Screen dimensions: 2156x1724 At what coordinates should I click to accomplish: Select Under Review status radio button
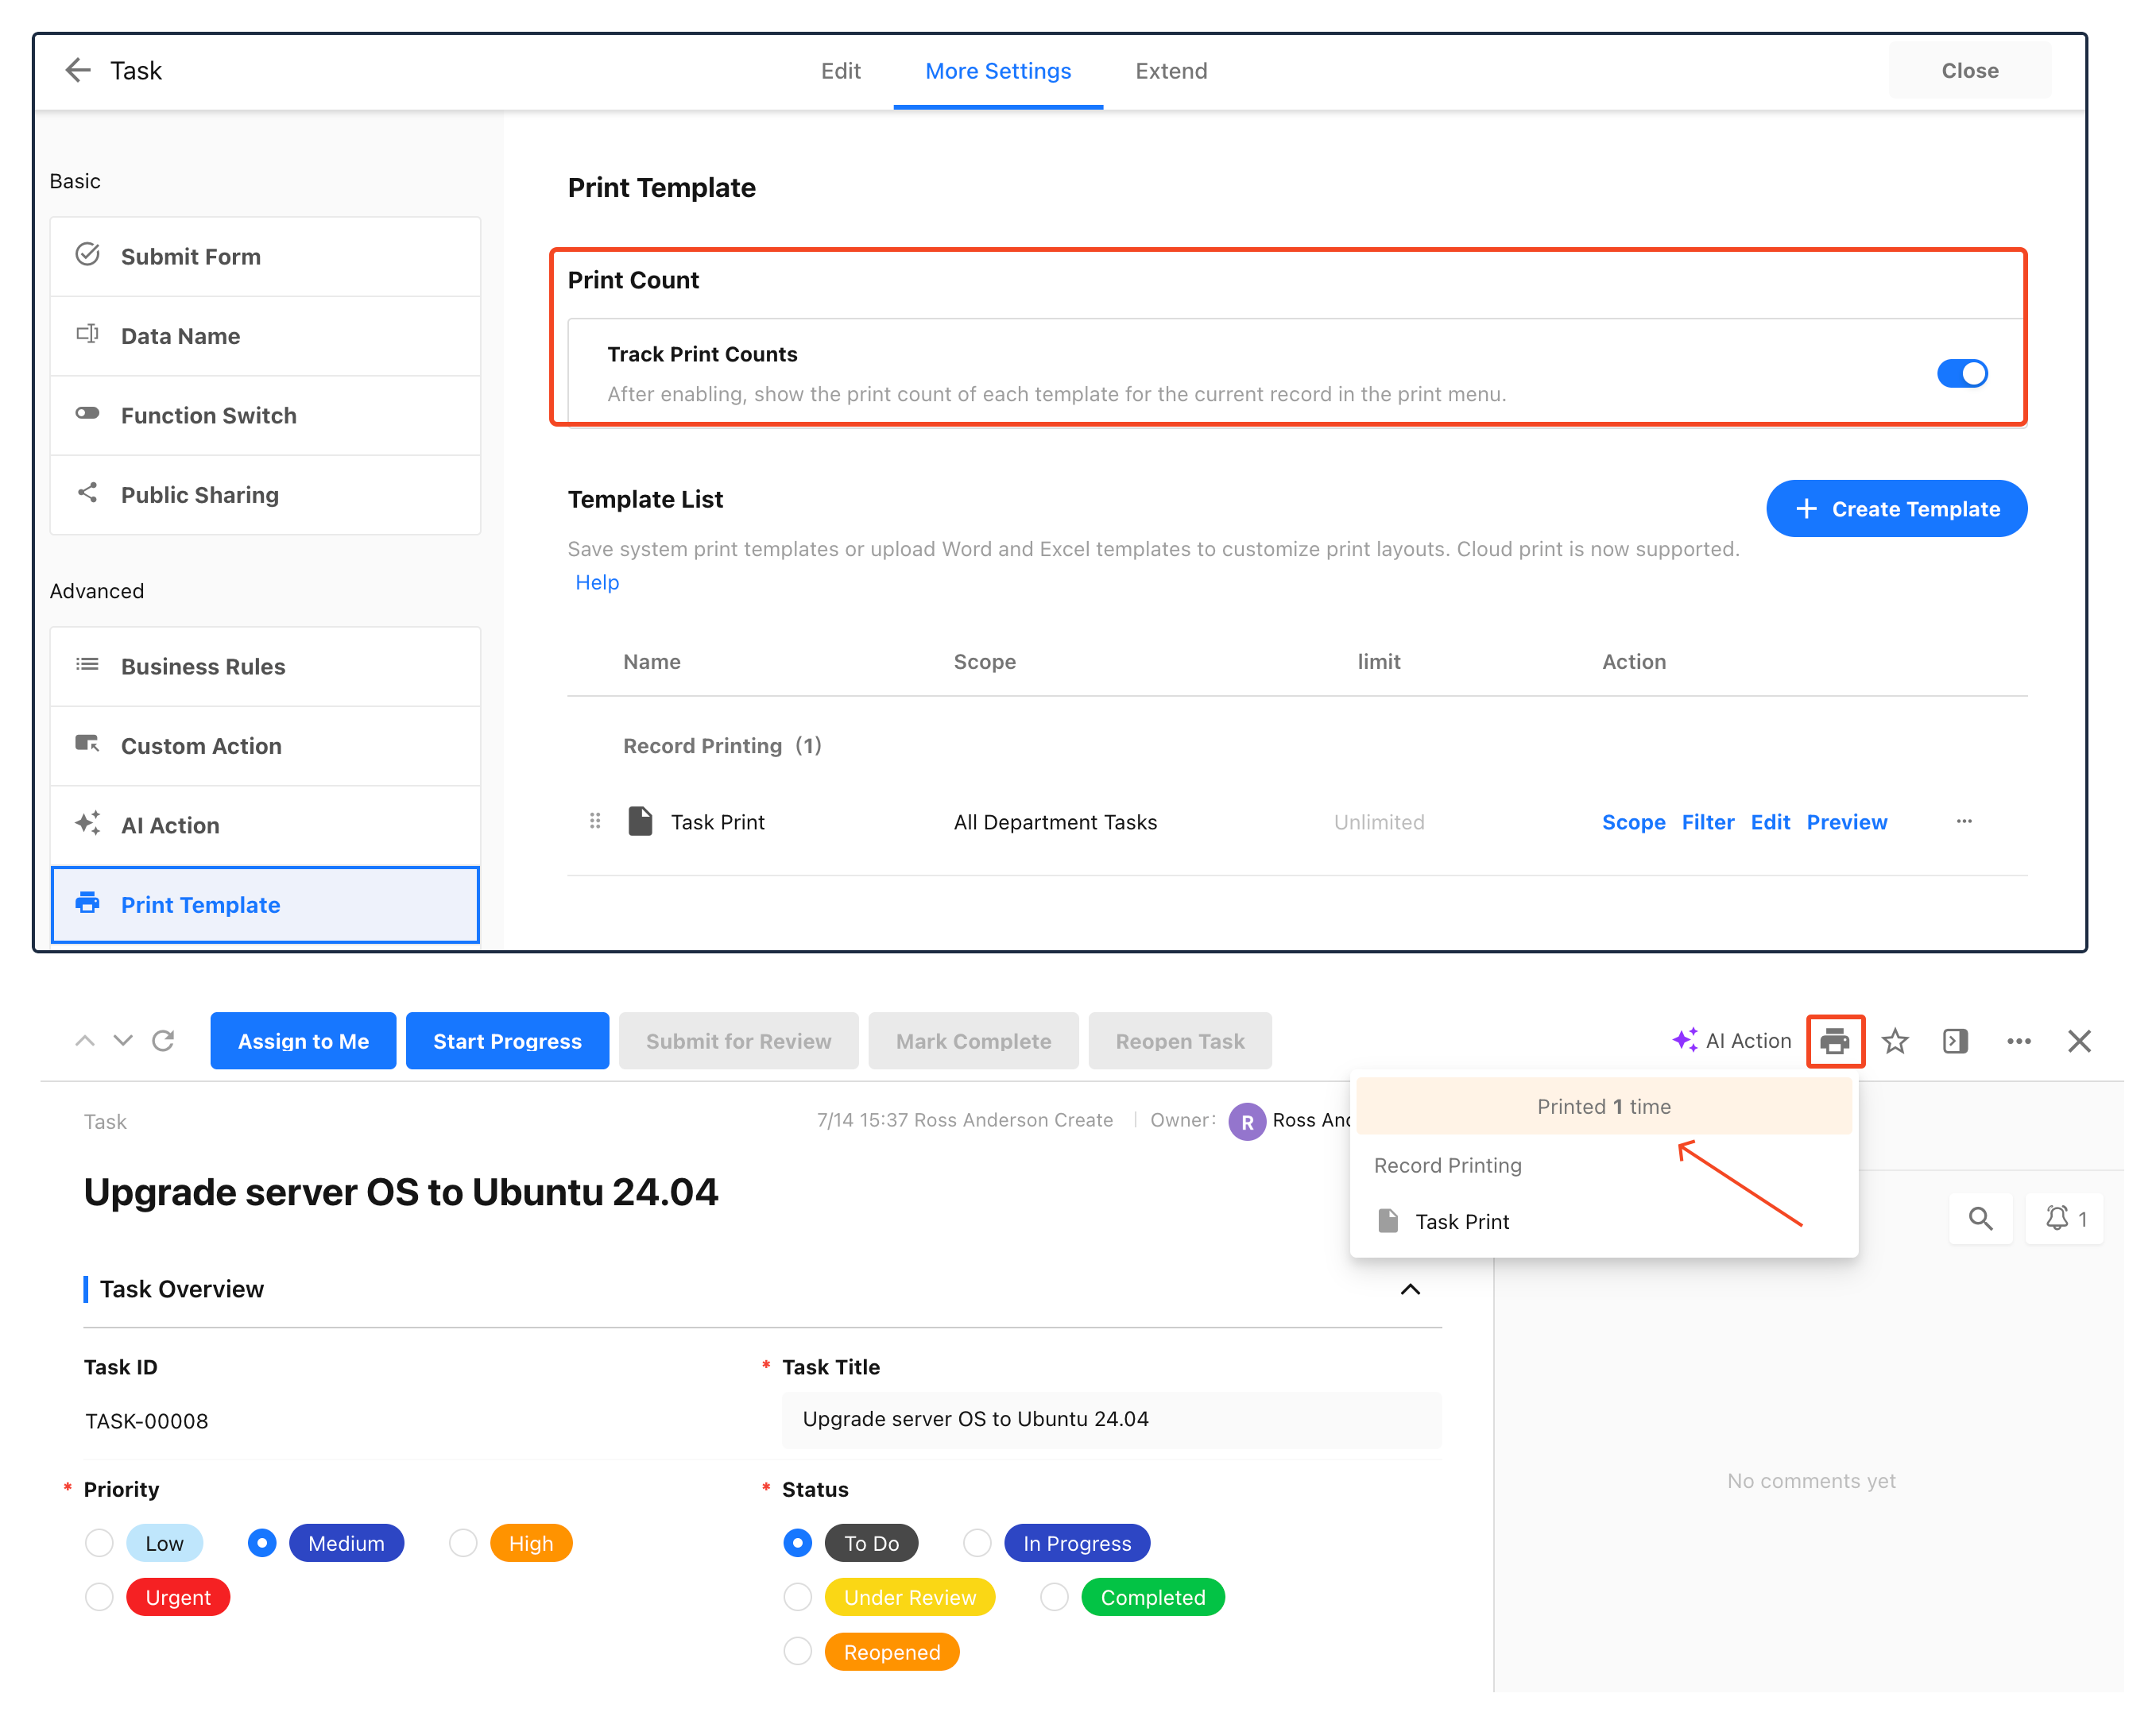[x=797, y=1597]
